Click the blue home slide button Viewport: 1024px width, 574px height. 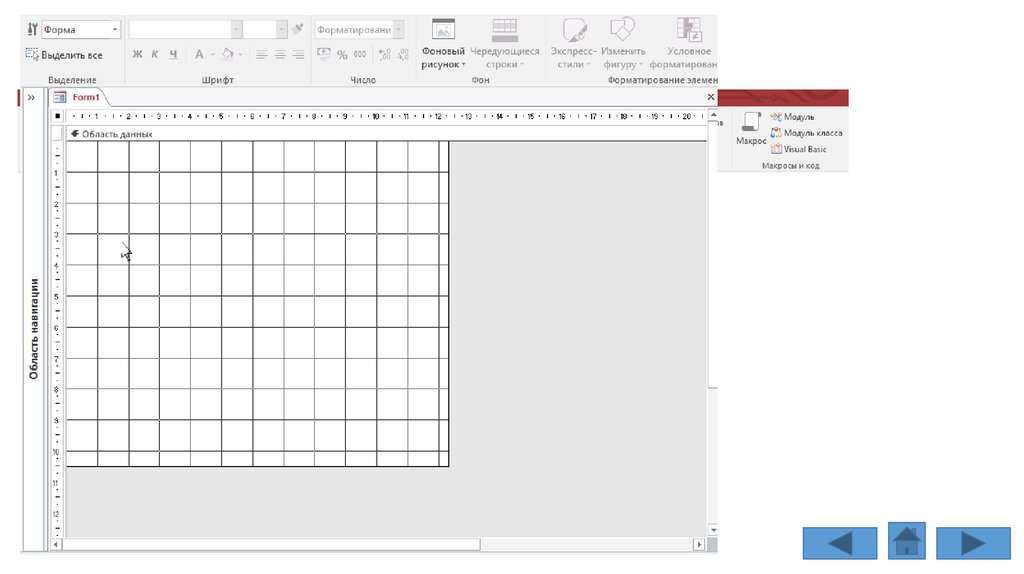tap(906, 541)
